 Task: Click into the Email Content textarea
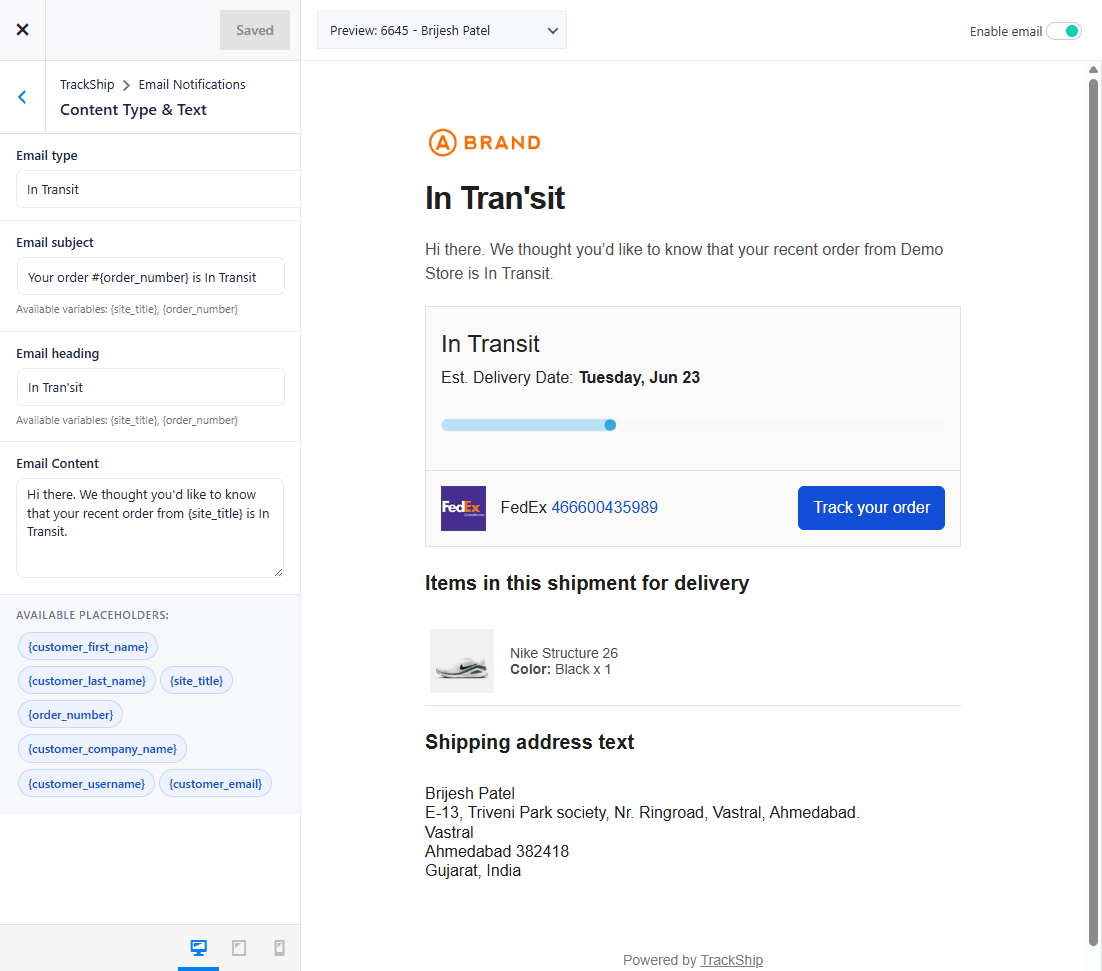pyautogui.click(x=150, y=528)
